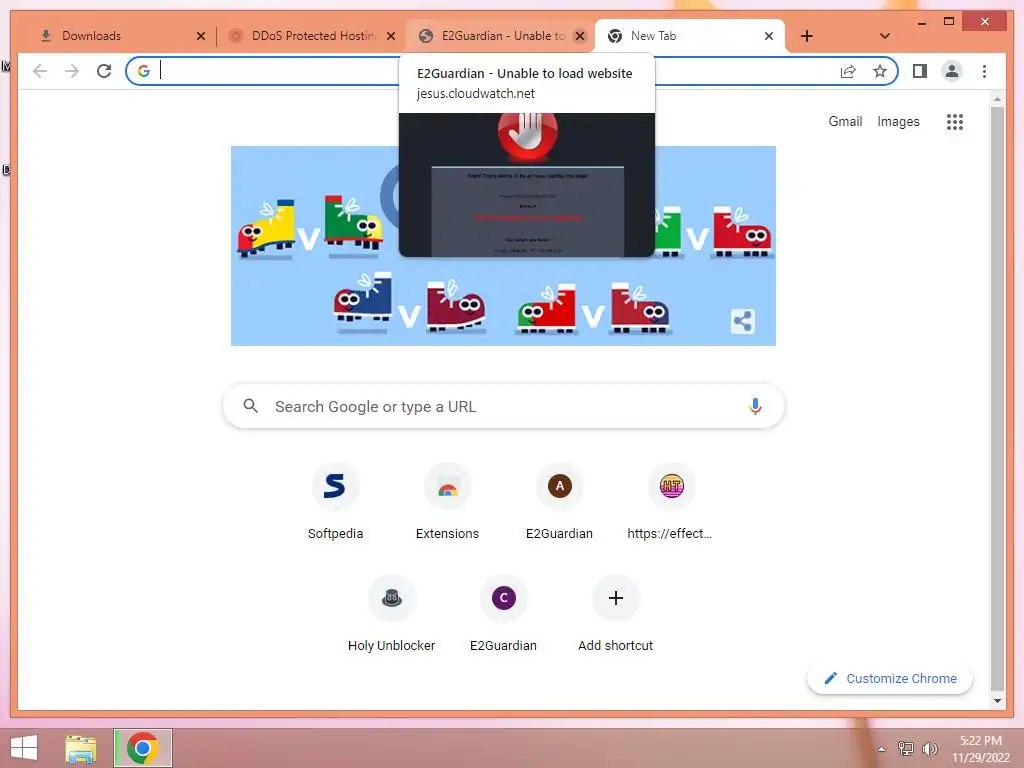Open the Google apps grid
This screenshot has height=768, width=1024.
(955, 121)
